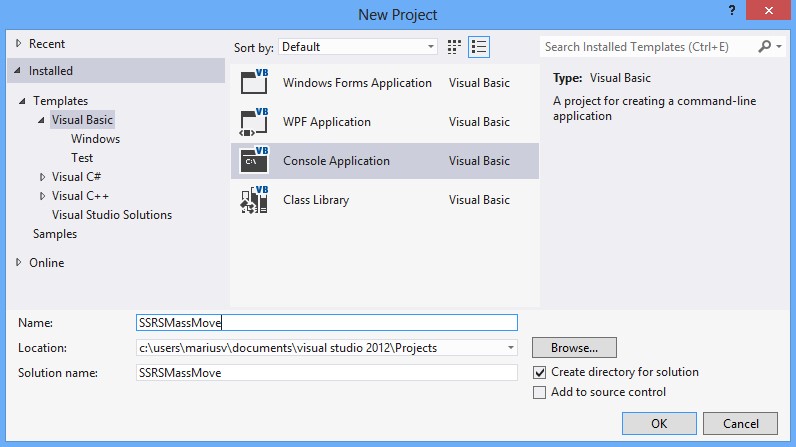
Task: Click the Browse... button
Action: [x=574, y=348]
